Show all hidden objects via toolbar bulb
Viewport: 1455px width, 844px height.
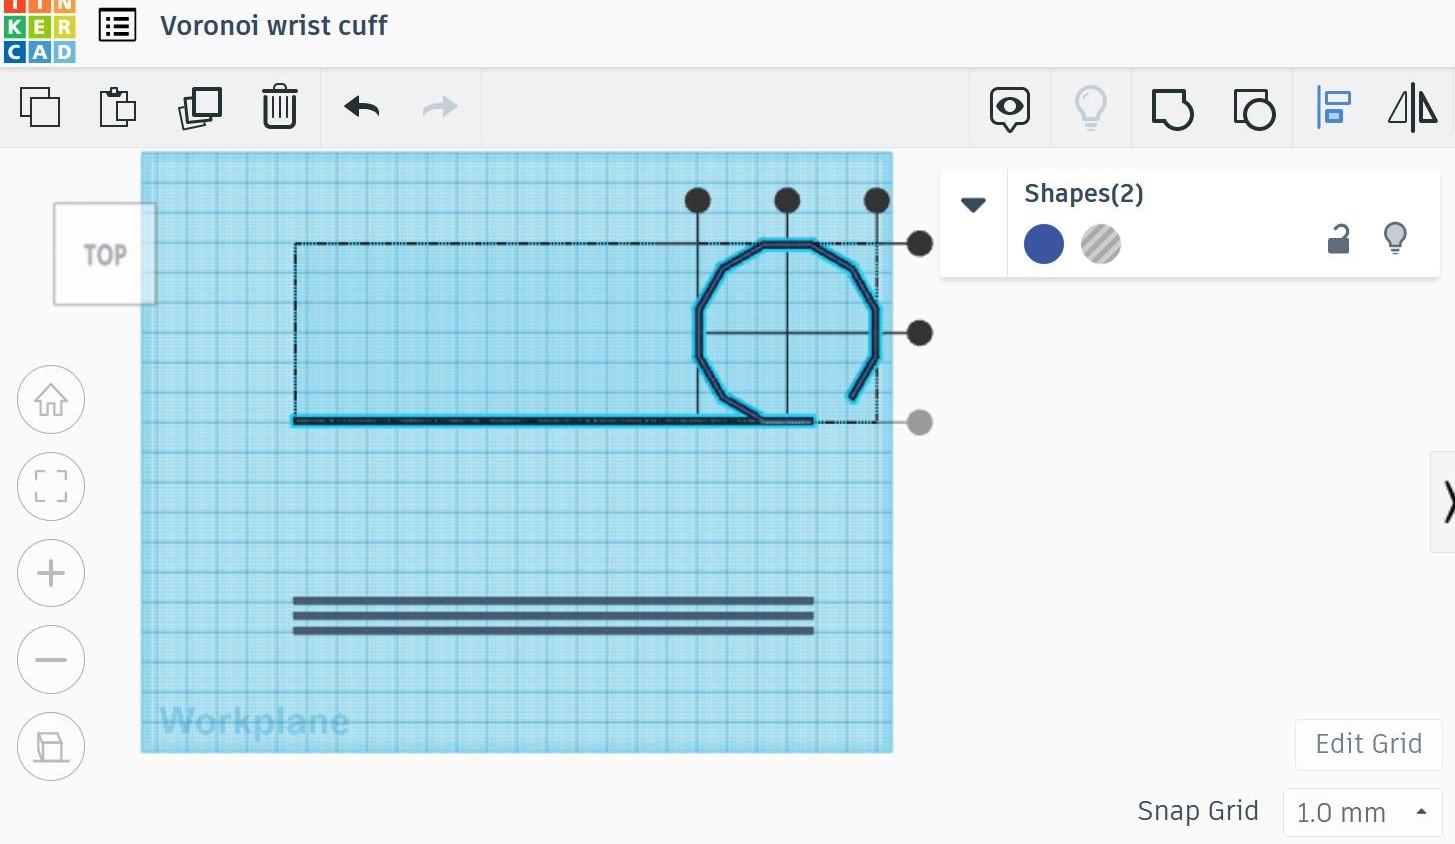[x=1091, y=108]
